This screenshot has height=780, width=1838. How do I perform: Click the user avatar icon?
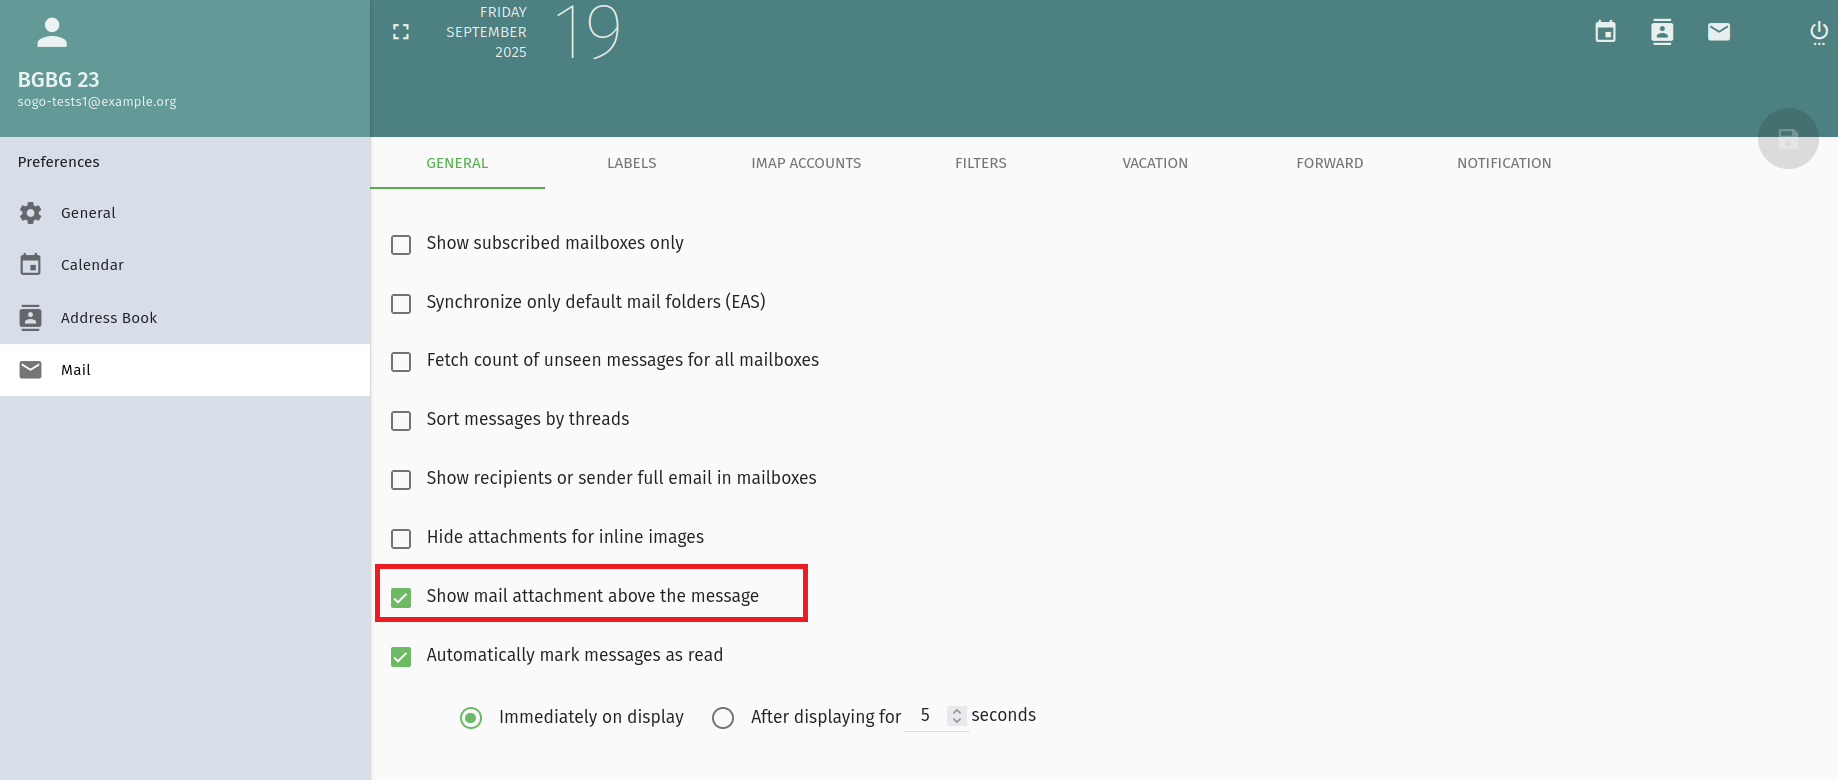[52, 33]
